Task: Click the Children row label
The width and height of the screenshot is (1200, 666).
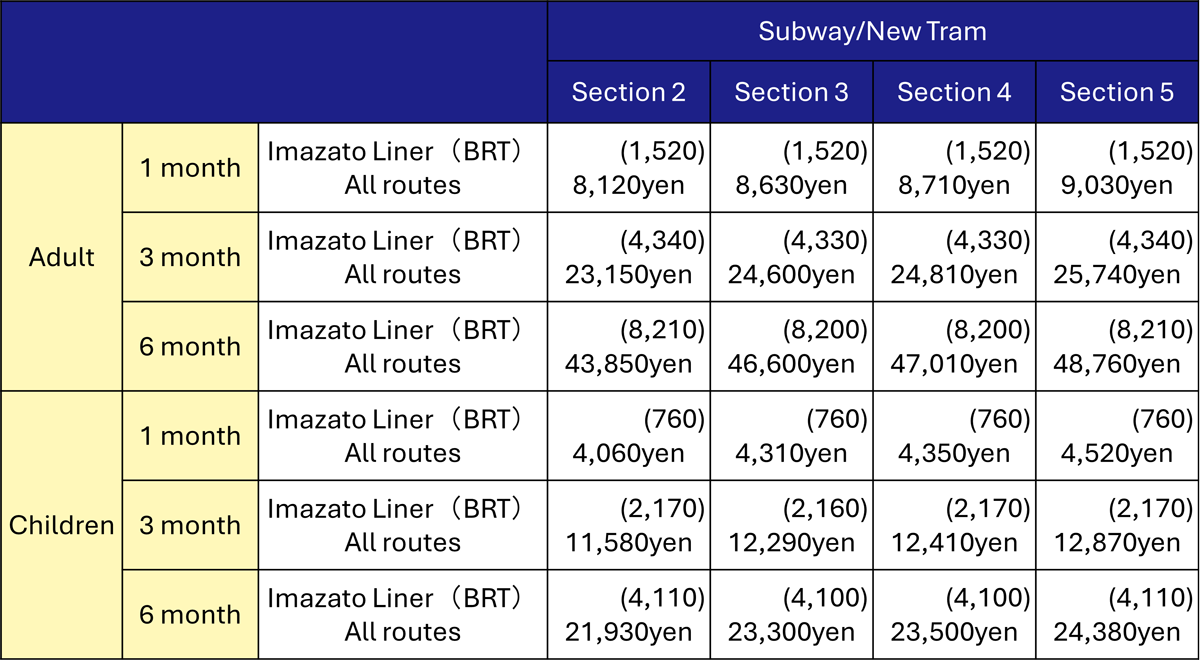Action: [x=62, y=525]
